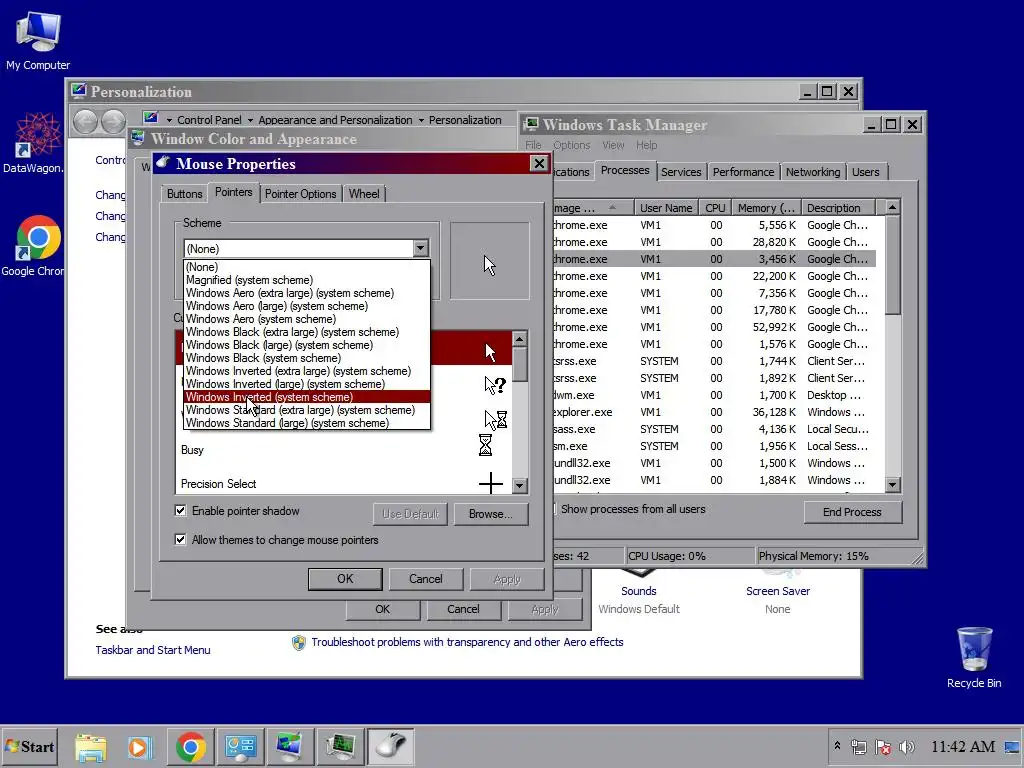Open Control Panel taskbar item
Viewport: 1024px width, 768px height.
coord(240,746)
